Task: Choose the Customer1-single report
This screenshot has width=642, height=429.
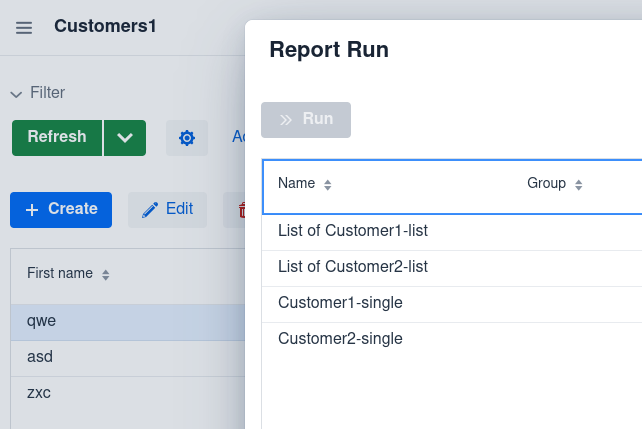Action: 340,303
